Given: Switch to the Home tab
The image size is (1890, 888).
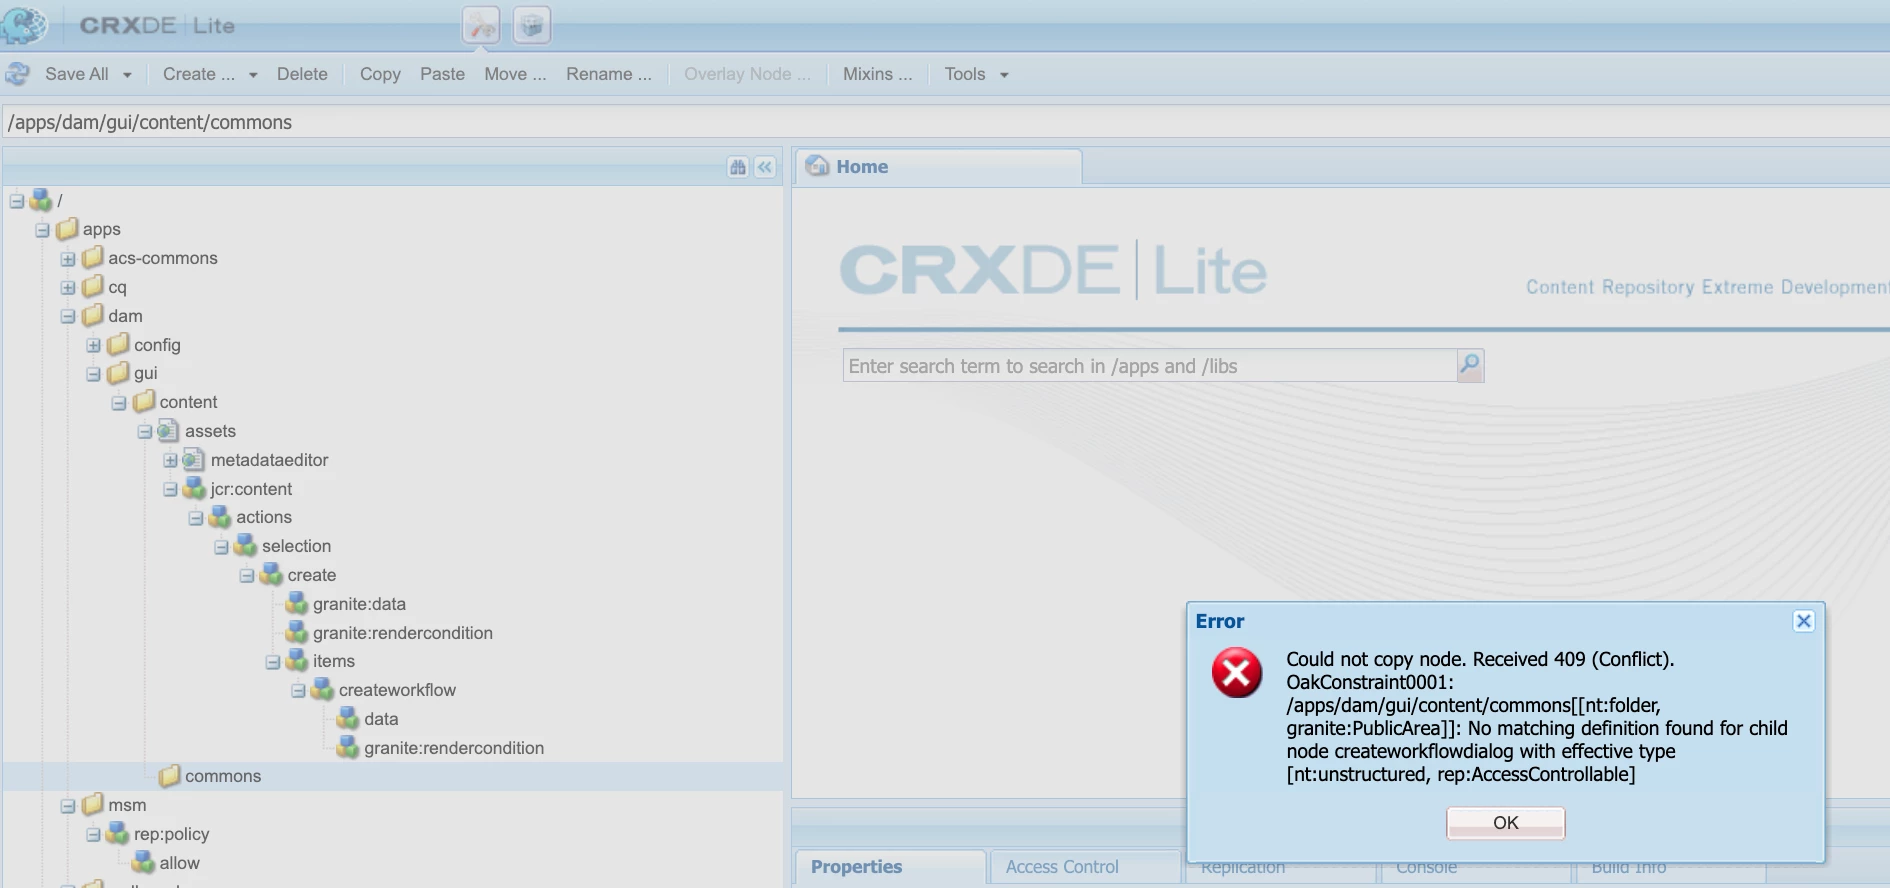Looking at the screenshot, I should pos(938,166).
